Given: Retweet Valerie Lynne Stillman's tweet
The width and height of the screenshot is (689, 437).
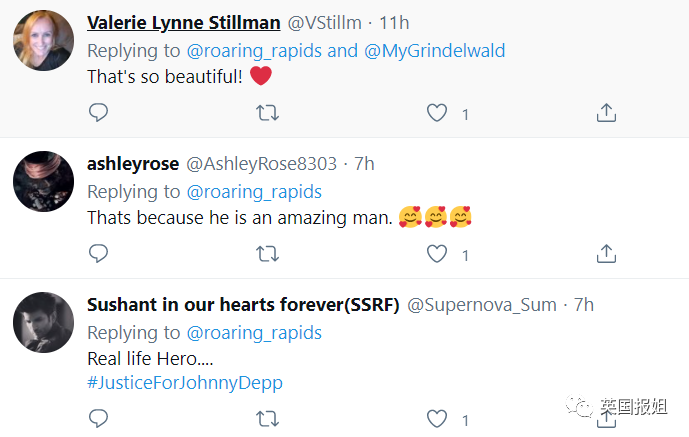Looking at the screenshot, I should [267, 113].
